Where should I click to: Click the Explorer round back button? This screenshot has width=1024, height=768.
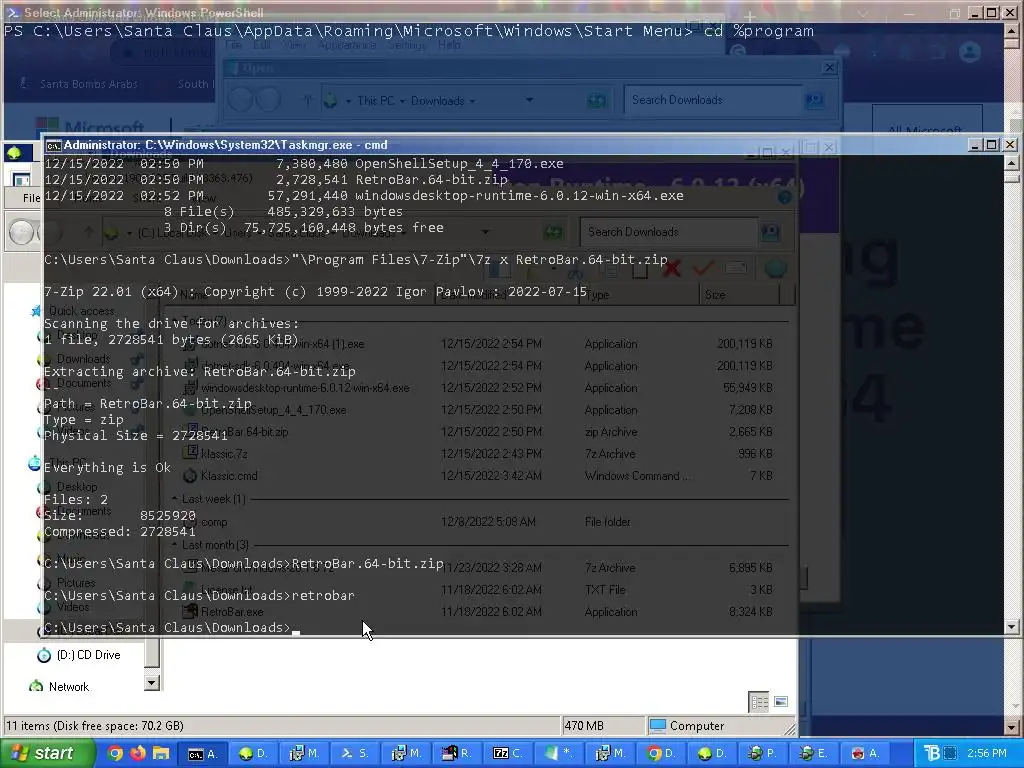pos(21,232)
